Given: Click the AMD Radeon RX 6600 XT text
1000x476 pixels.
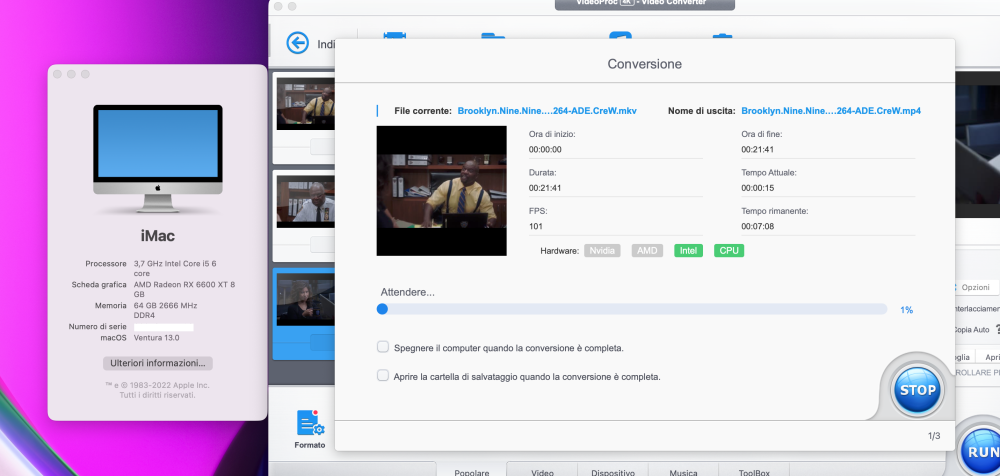Looking at the screenshot, I should (184, 290).
